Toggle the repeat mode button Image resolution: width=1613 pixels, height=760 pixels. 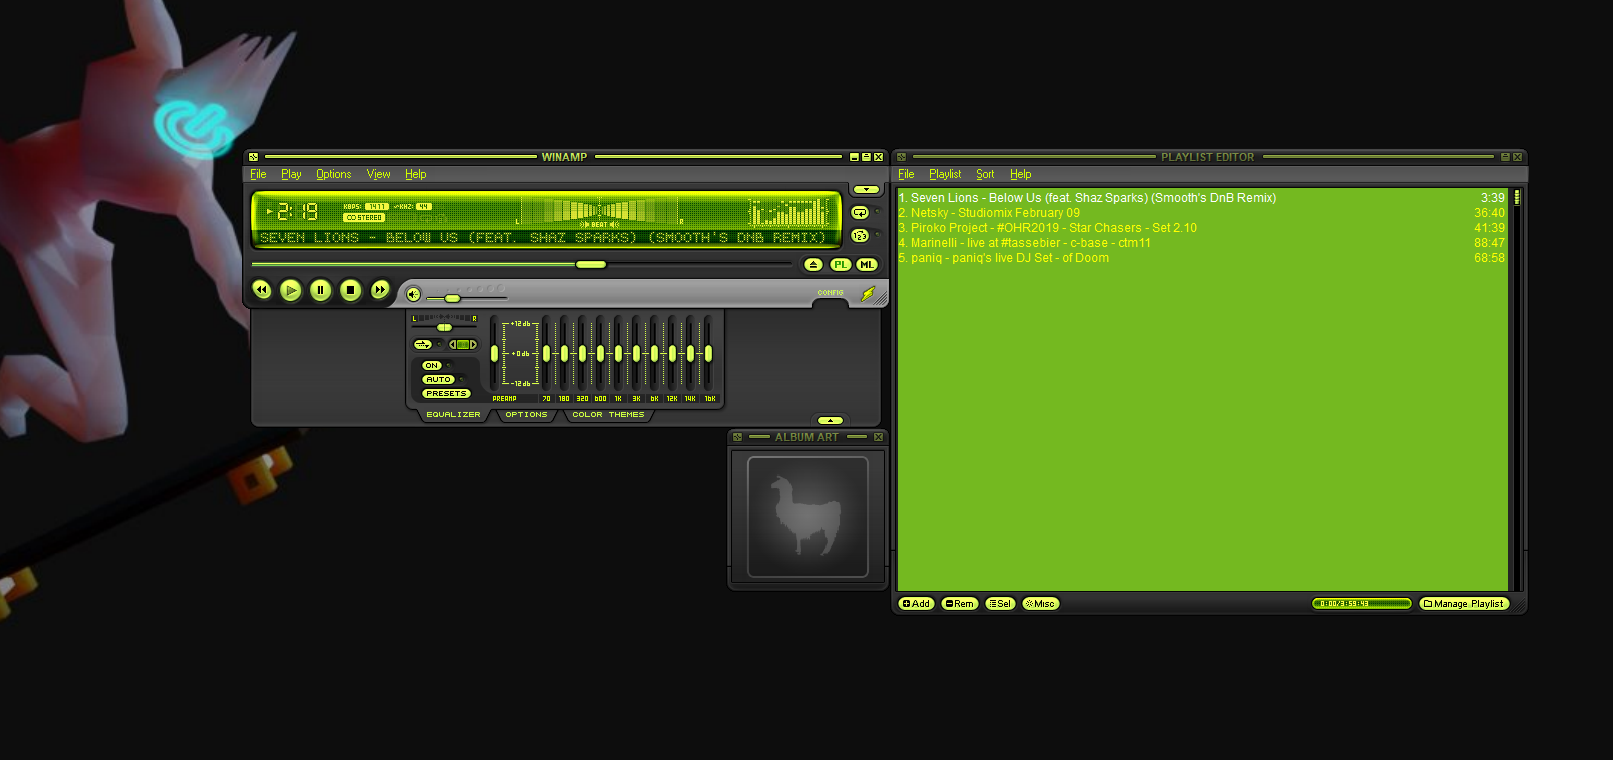859,212
